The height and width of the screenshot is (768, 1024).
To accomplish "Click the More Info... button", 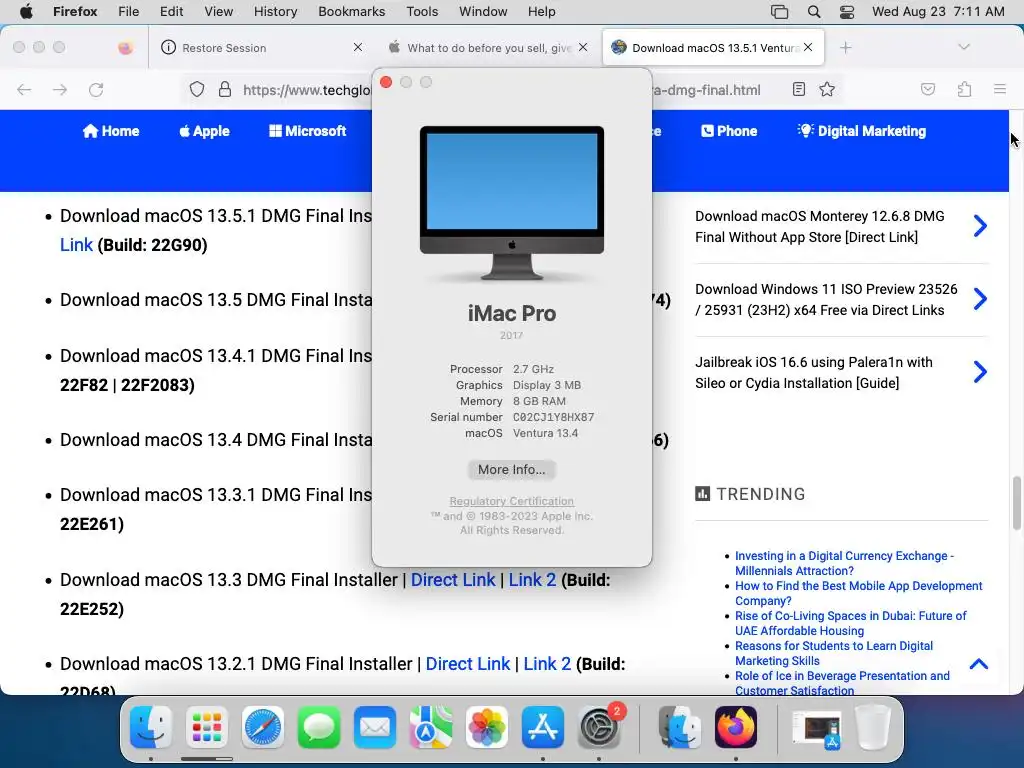I will tap(511, 470).
